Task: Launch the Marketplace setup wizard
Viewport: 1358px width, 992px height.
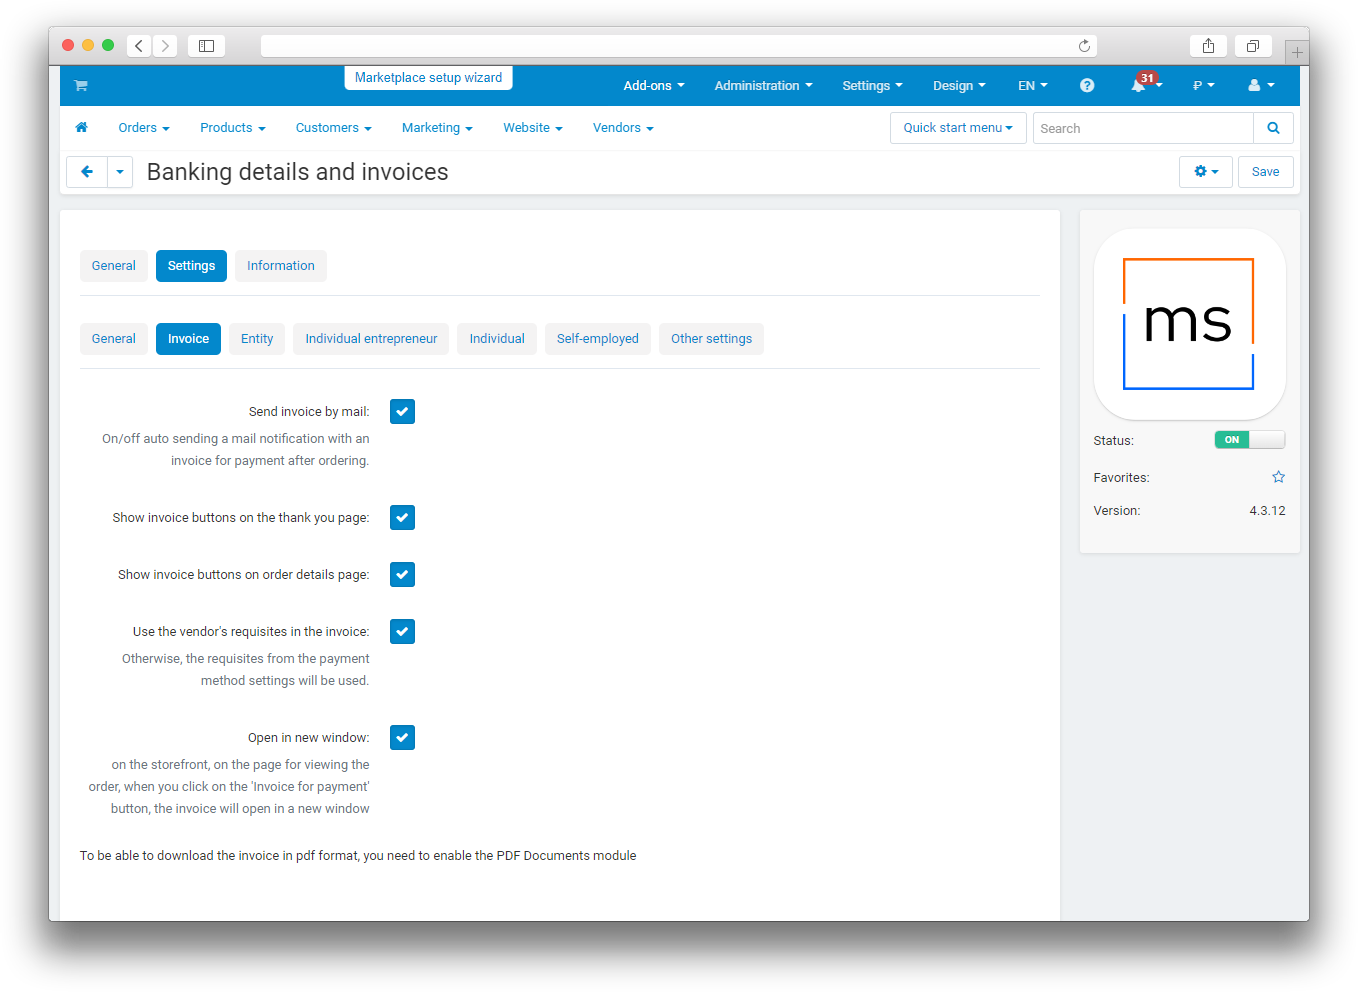Action: (428, 78)
